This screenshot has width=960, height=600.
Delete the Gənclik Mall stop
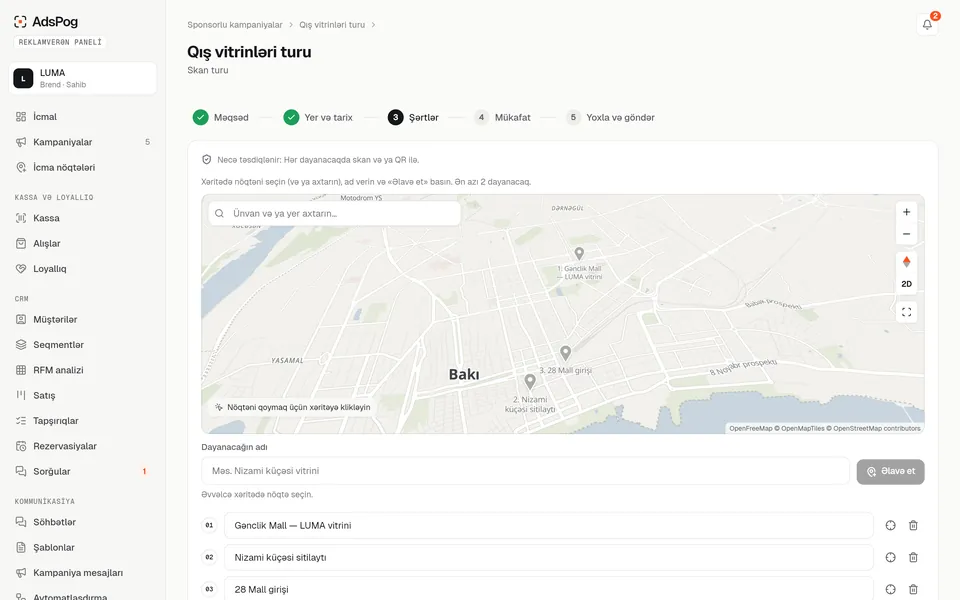point(913,525)
